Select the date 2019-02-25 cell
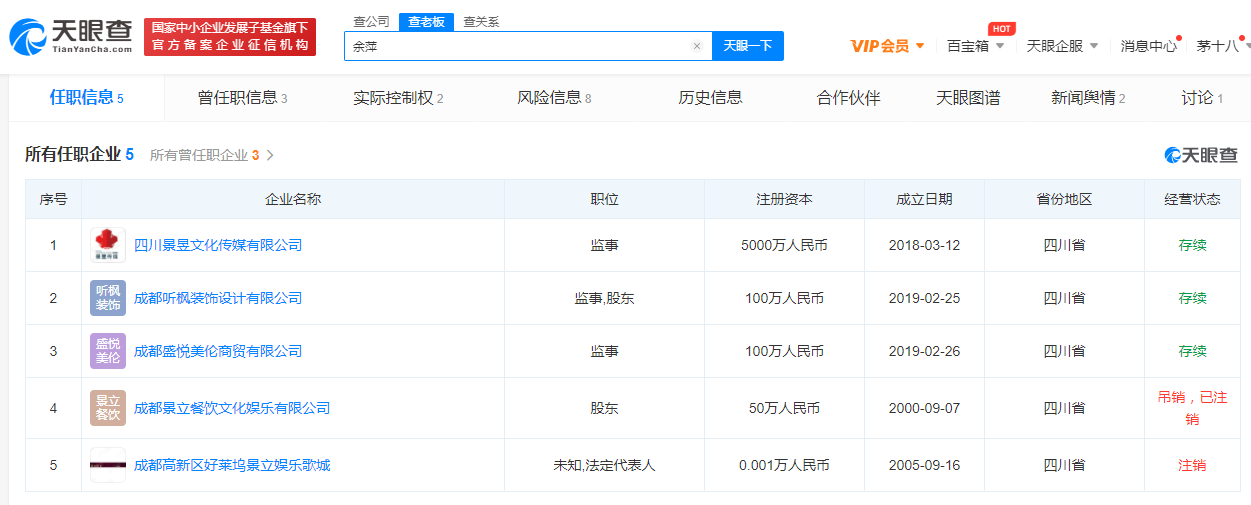This screenshot has width=1251, height=505. click(x=924, y=298)
